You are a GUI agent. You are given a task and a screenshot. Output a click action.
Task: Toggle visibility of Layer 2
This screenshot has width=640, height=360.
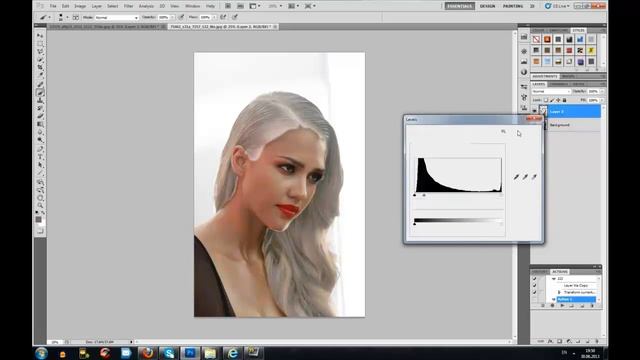tap(534, 111)
